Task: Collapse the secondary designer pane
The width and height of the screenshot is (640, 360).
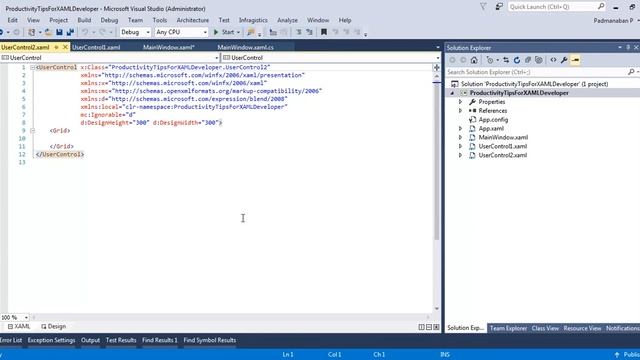Action: pos(436,327)
